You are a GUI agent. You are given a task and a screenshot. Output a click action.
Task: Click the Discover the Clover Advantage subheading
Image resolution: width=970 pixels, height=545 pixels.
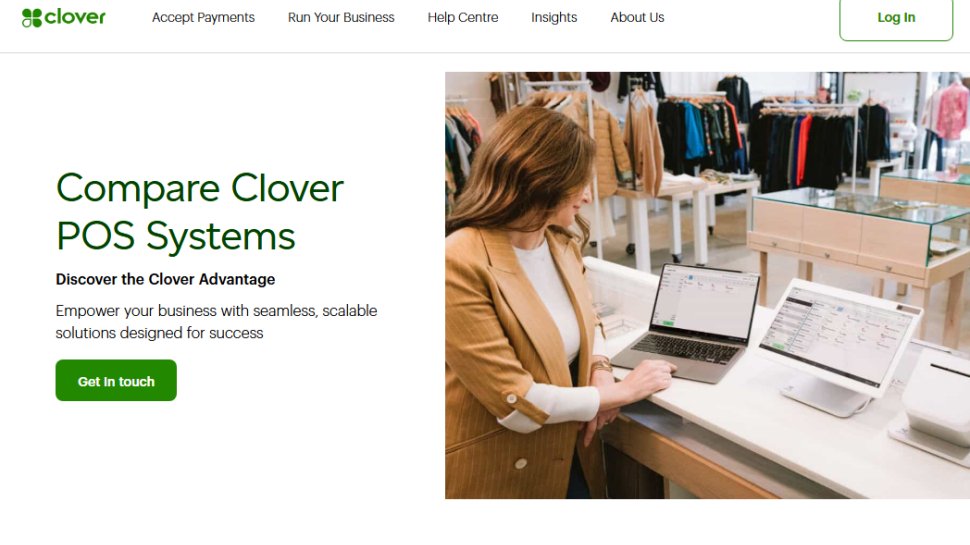click(165, 279)
